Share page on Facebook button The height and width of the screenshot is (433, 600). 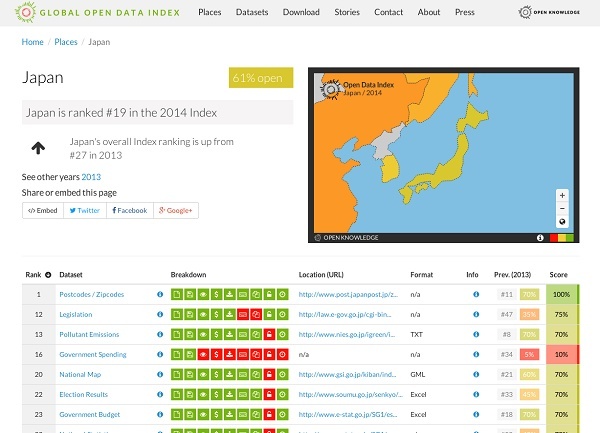tap(129, 210)
